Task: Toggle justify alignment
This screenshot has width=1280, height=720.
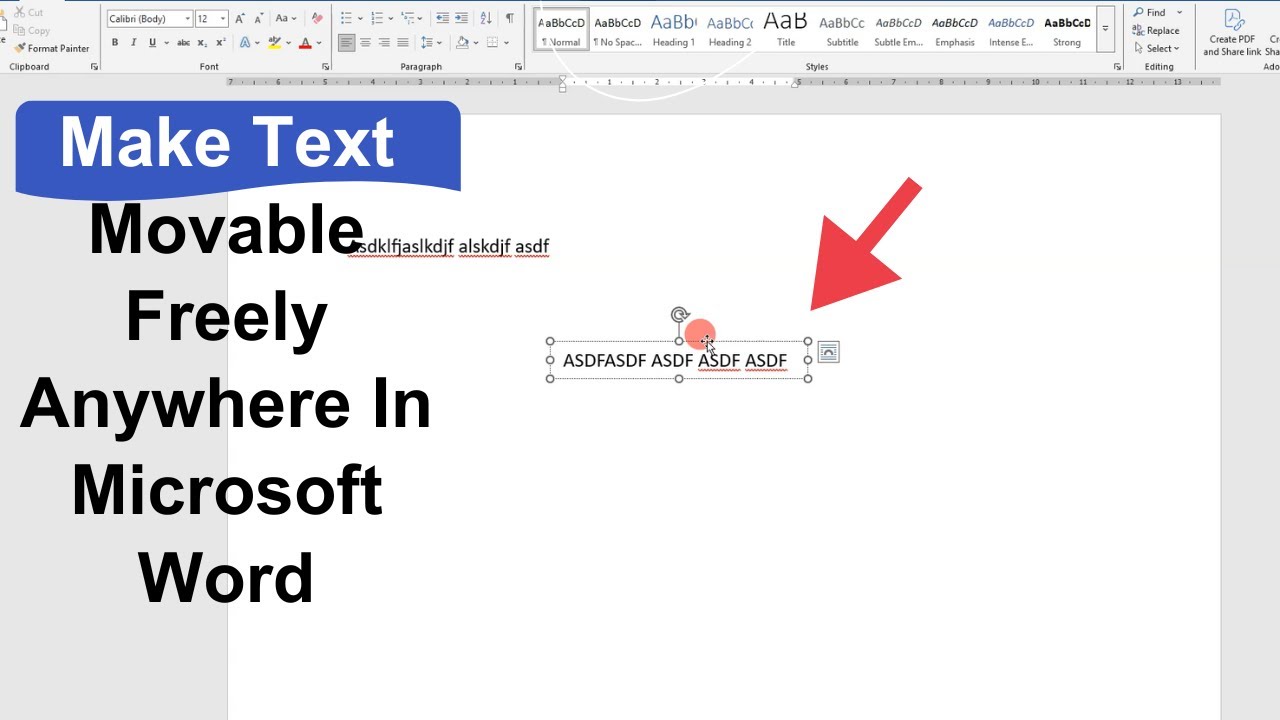Action: [x=403, y=42]
